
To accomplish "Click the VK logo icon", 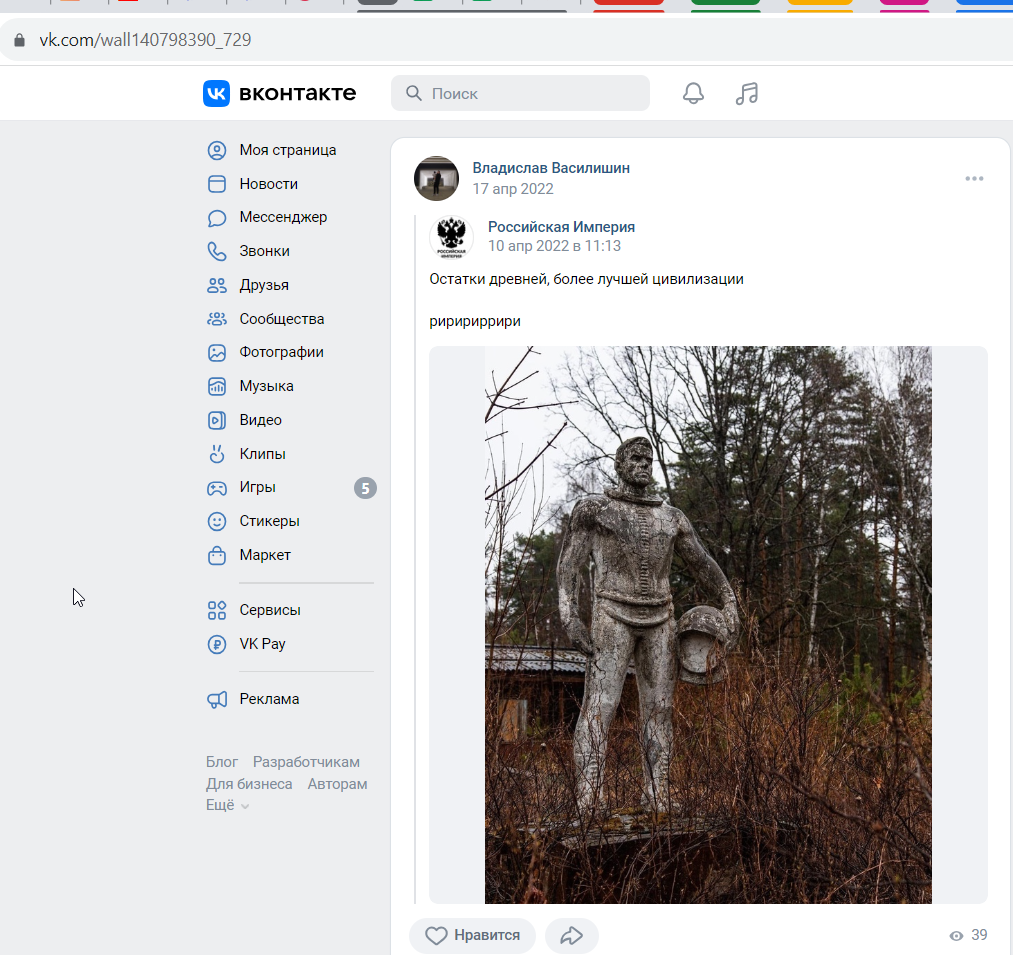I will click(x=216, y=94).
